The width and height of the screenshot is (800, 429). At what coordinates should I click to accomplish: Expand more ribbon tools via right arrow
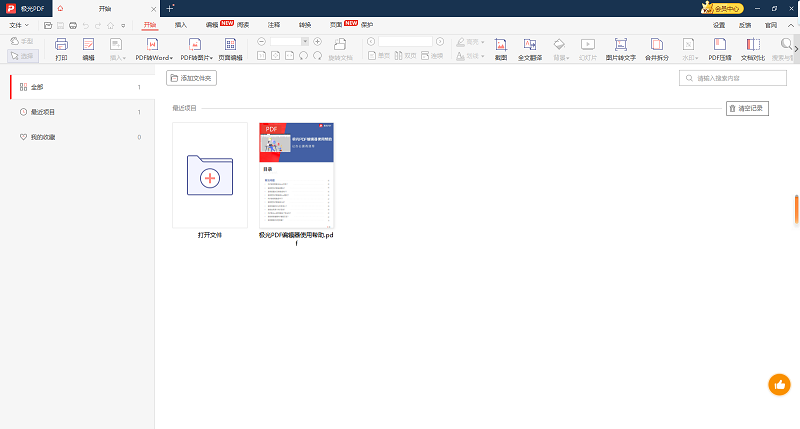(x=796, y=49)
